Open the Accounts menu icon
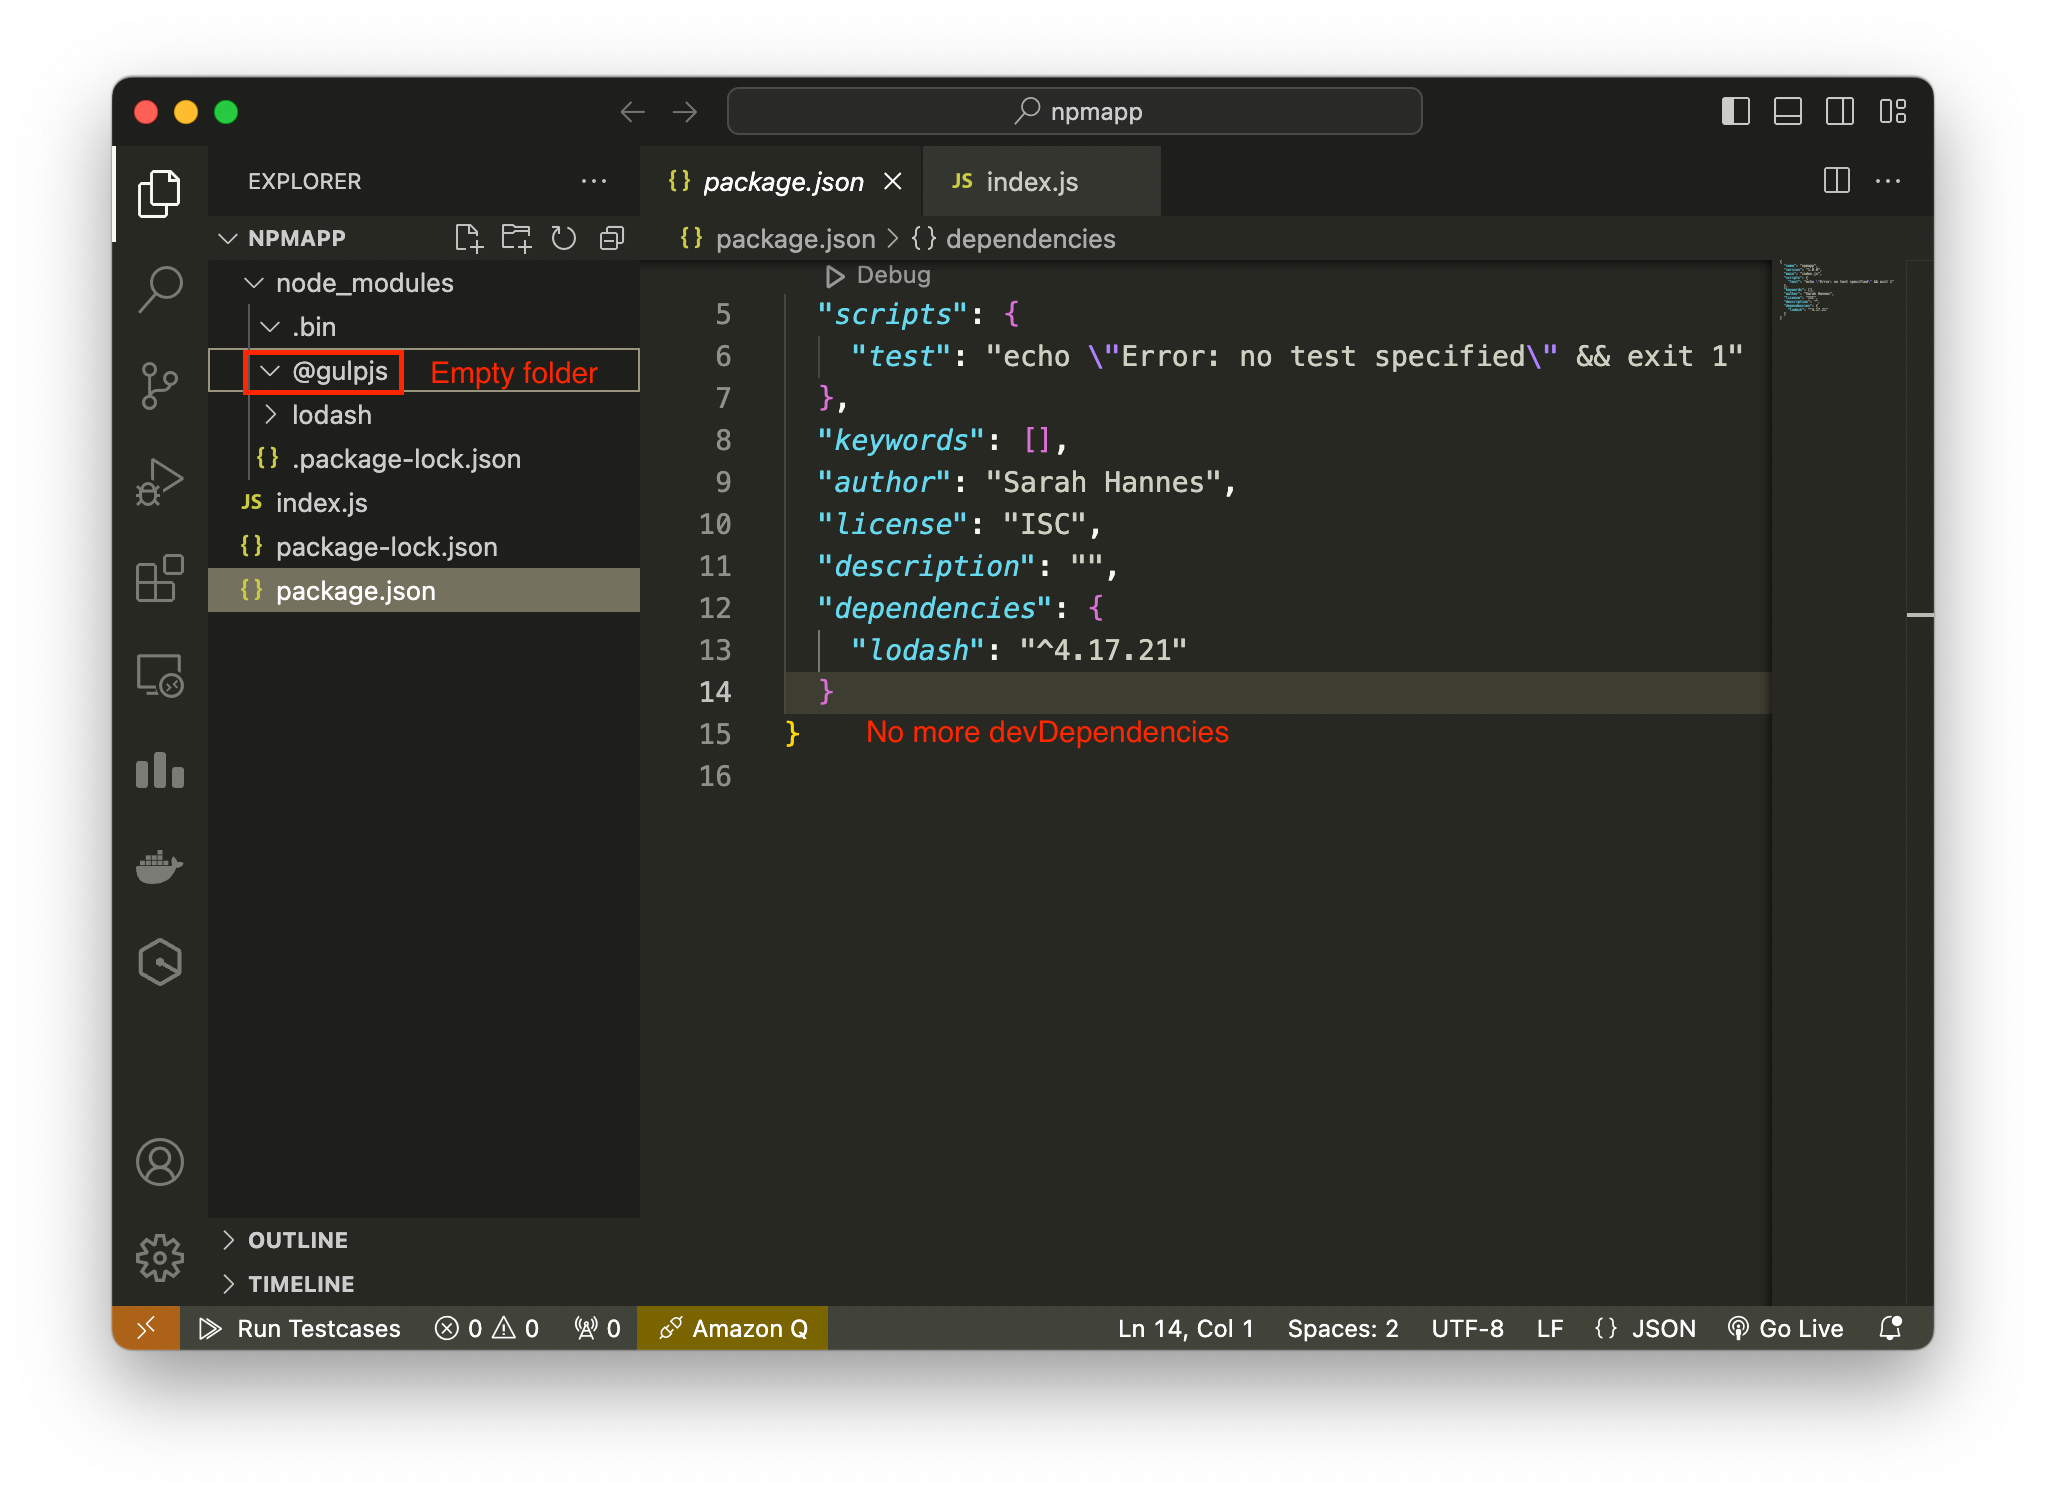This screenshot has height=1498, width=2046. (x=159, y=1162)
